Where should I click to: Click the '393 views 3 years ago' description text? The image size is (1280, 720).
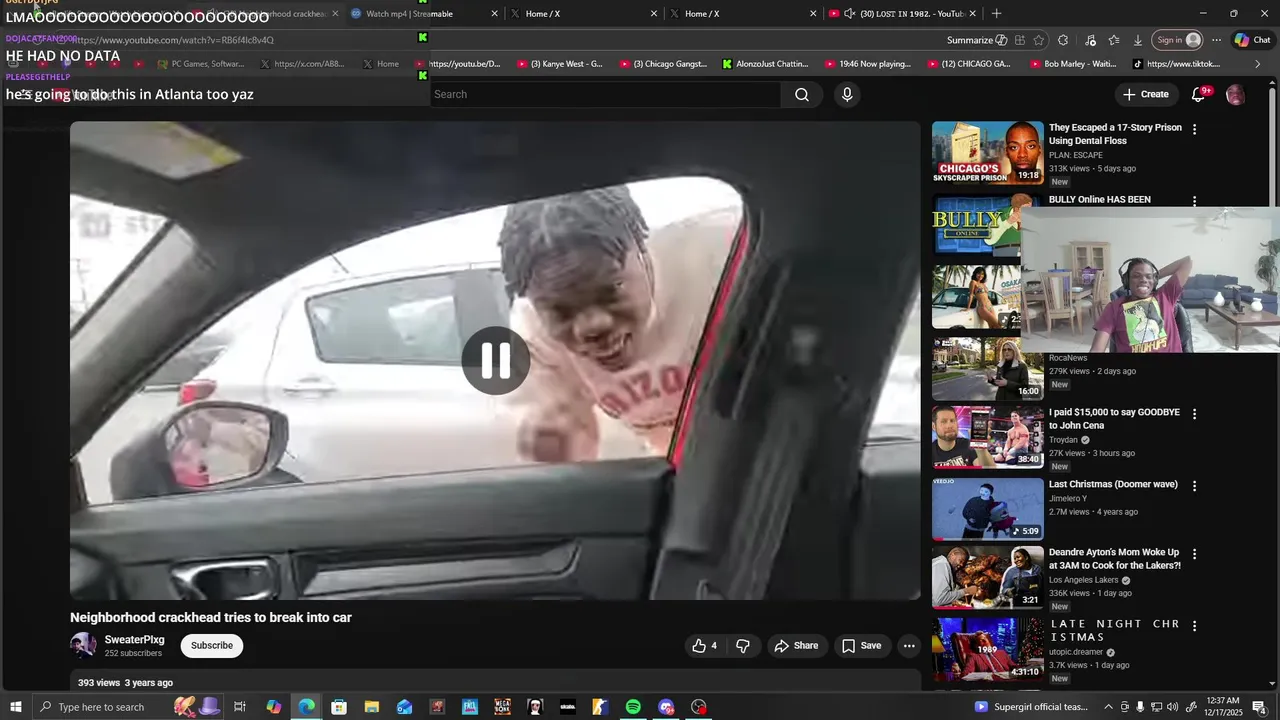coord(126,683)
